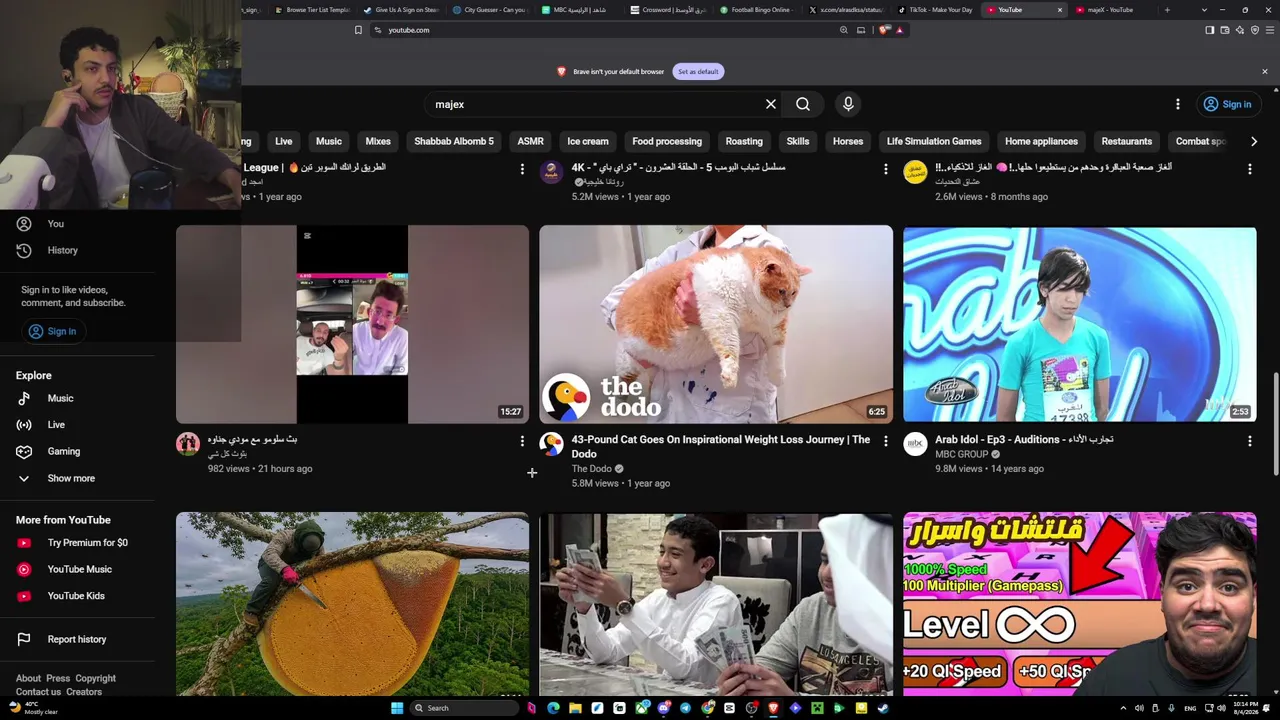Open the browser's new tab button

click(1167, 10)
